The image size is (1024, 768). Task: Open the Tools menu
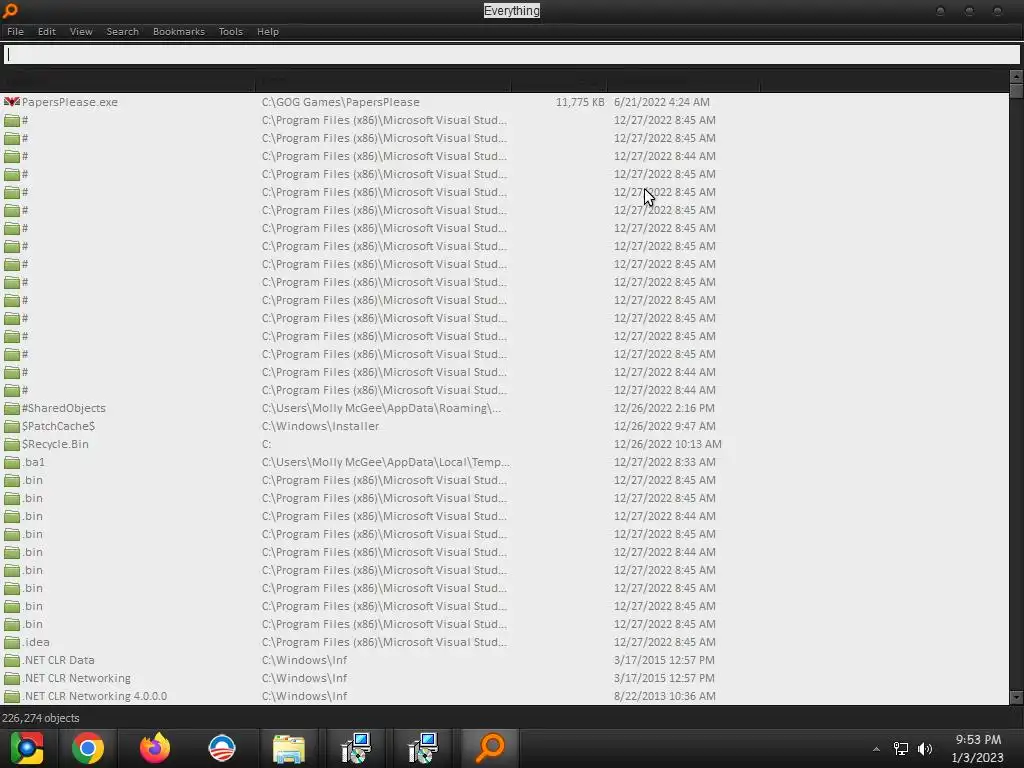[231, 31]
